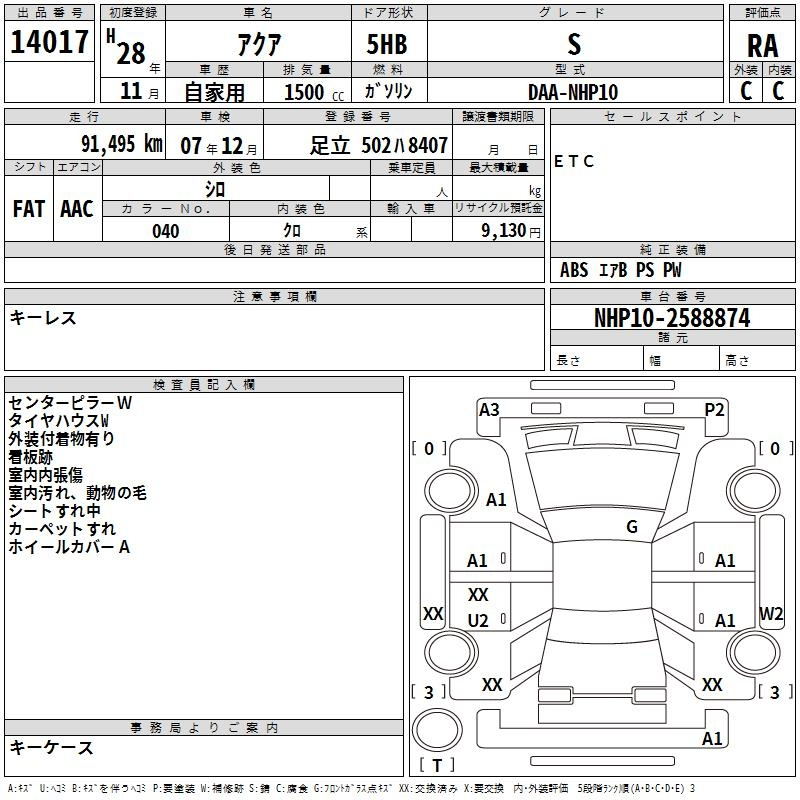
Task: Select lot number 14017
Action: point(49,42)
